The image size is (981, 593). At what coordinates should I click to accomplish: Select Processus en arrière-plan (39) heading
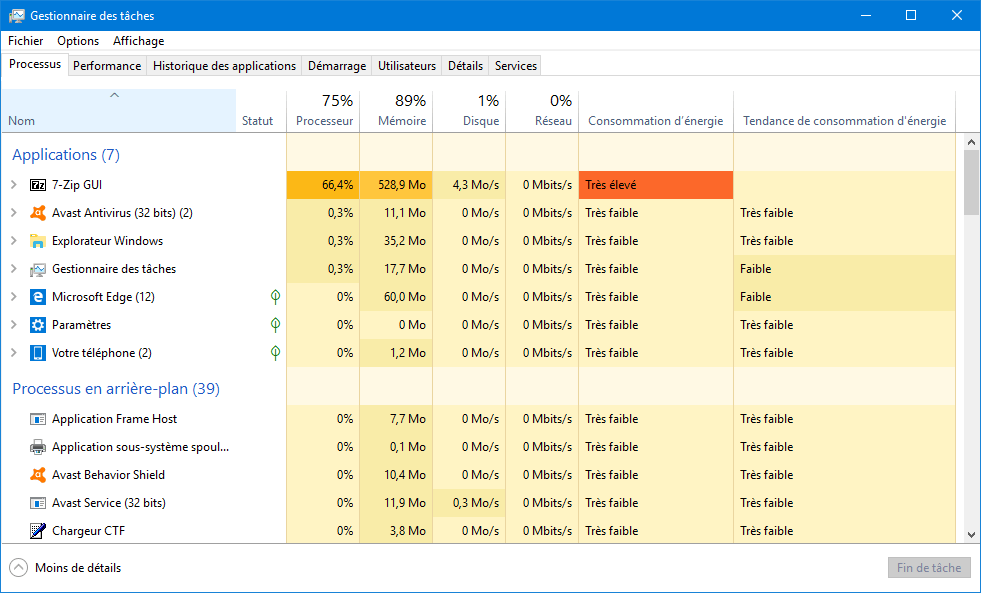coord(116,389)
